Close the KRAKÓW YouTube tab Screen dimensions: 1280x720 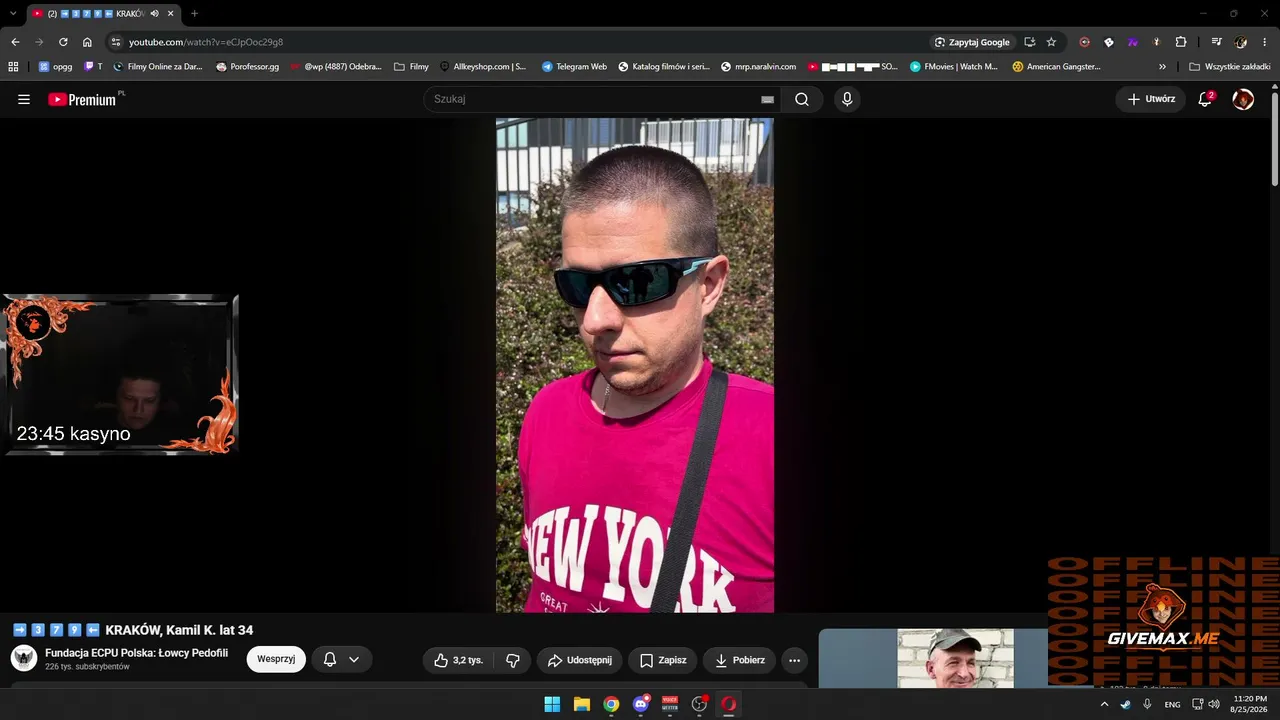click(x=170, y=13)
